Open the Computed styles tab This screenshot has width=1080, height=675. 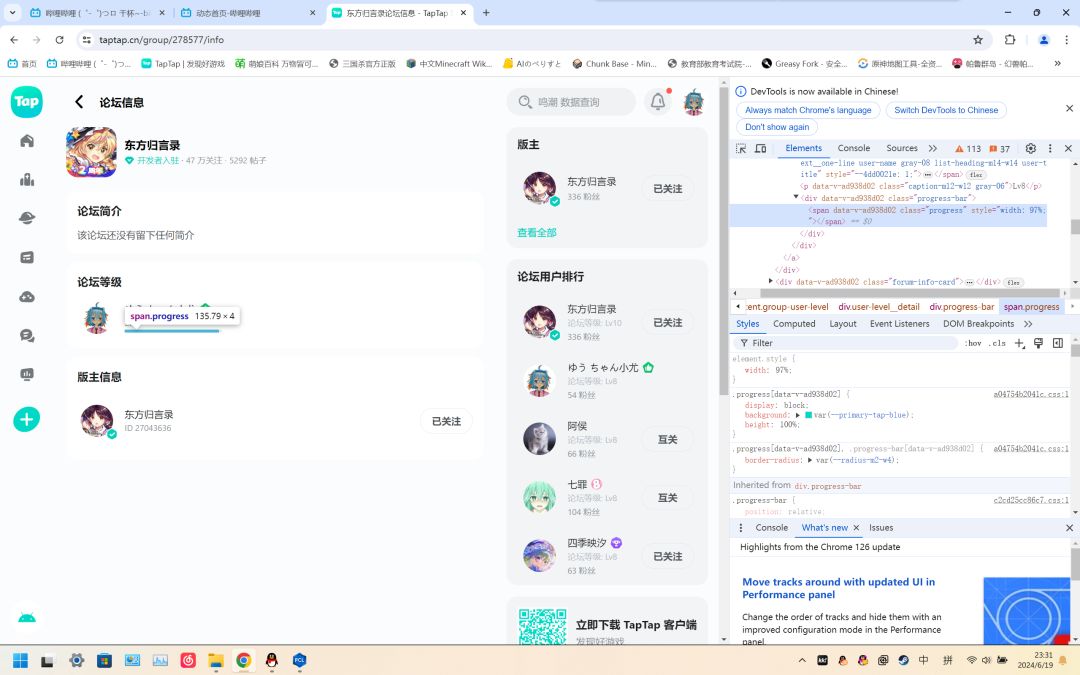(793, 324)
